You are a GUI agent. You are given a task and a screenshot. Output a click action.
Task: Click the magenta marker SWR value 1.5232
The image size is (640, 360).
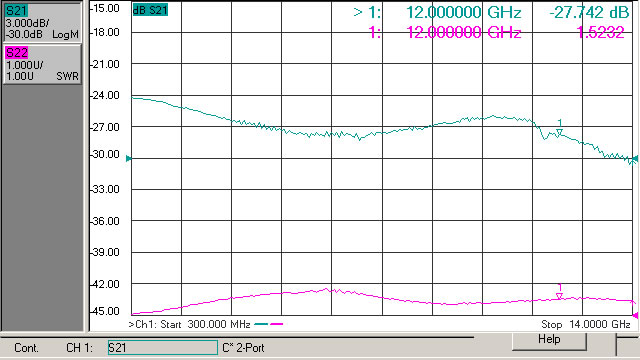[600, 32]
